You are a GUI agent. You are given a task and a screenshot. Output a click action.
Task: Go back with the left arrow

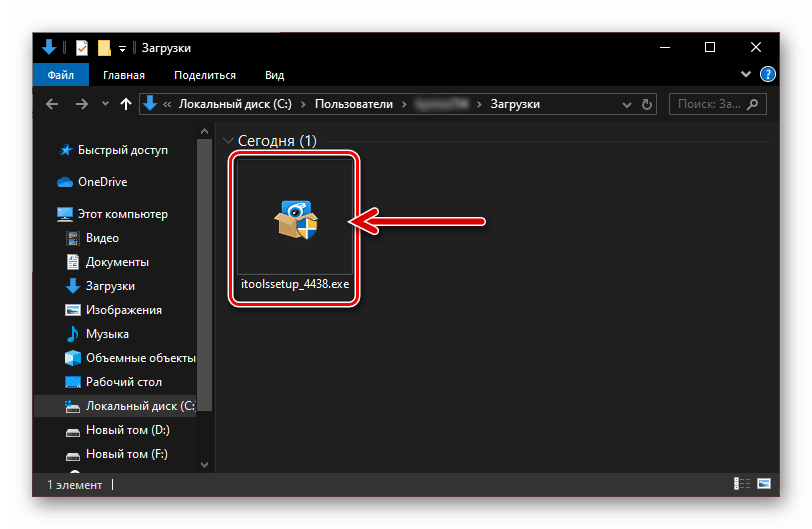pyautogui.click(x=52, y=104)
